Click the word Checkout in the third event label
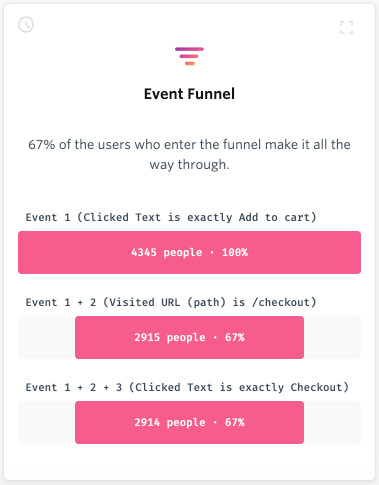The image size is (379, 485). click(x=316, y=387)
